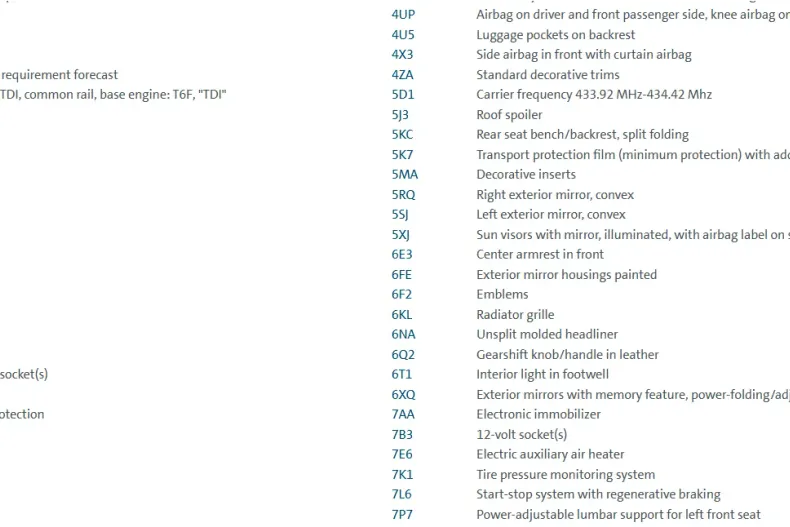
Task: Select the "Unsplit molded headliner" description text
Action: click(547, 335)
